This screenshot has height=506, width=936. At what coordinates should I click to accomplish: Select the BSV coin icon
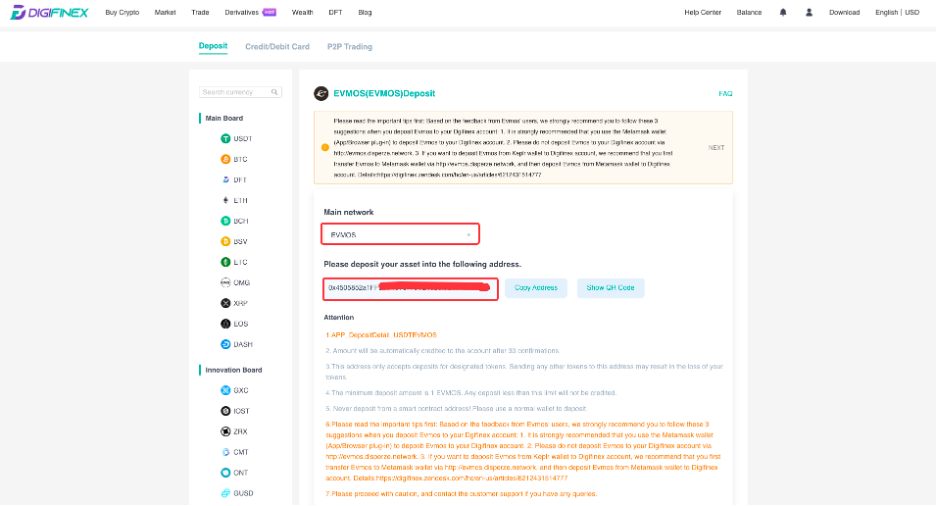coord(225,242)
